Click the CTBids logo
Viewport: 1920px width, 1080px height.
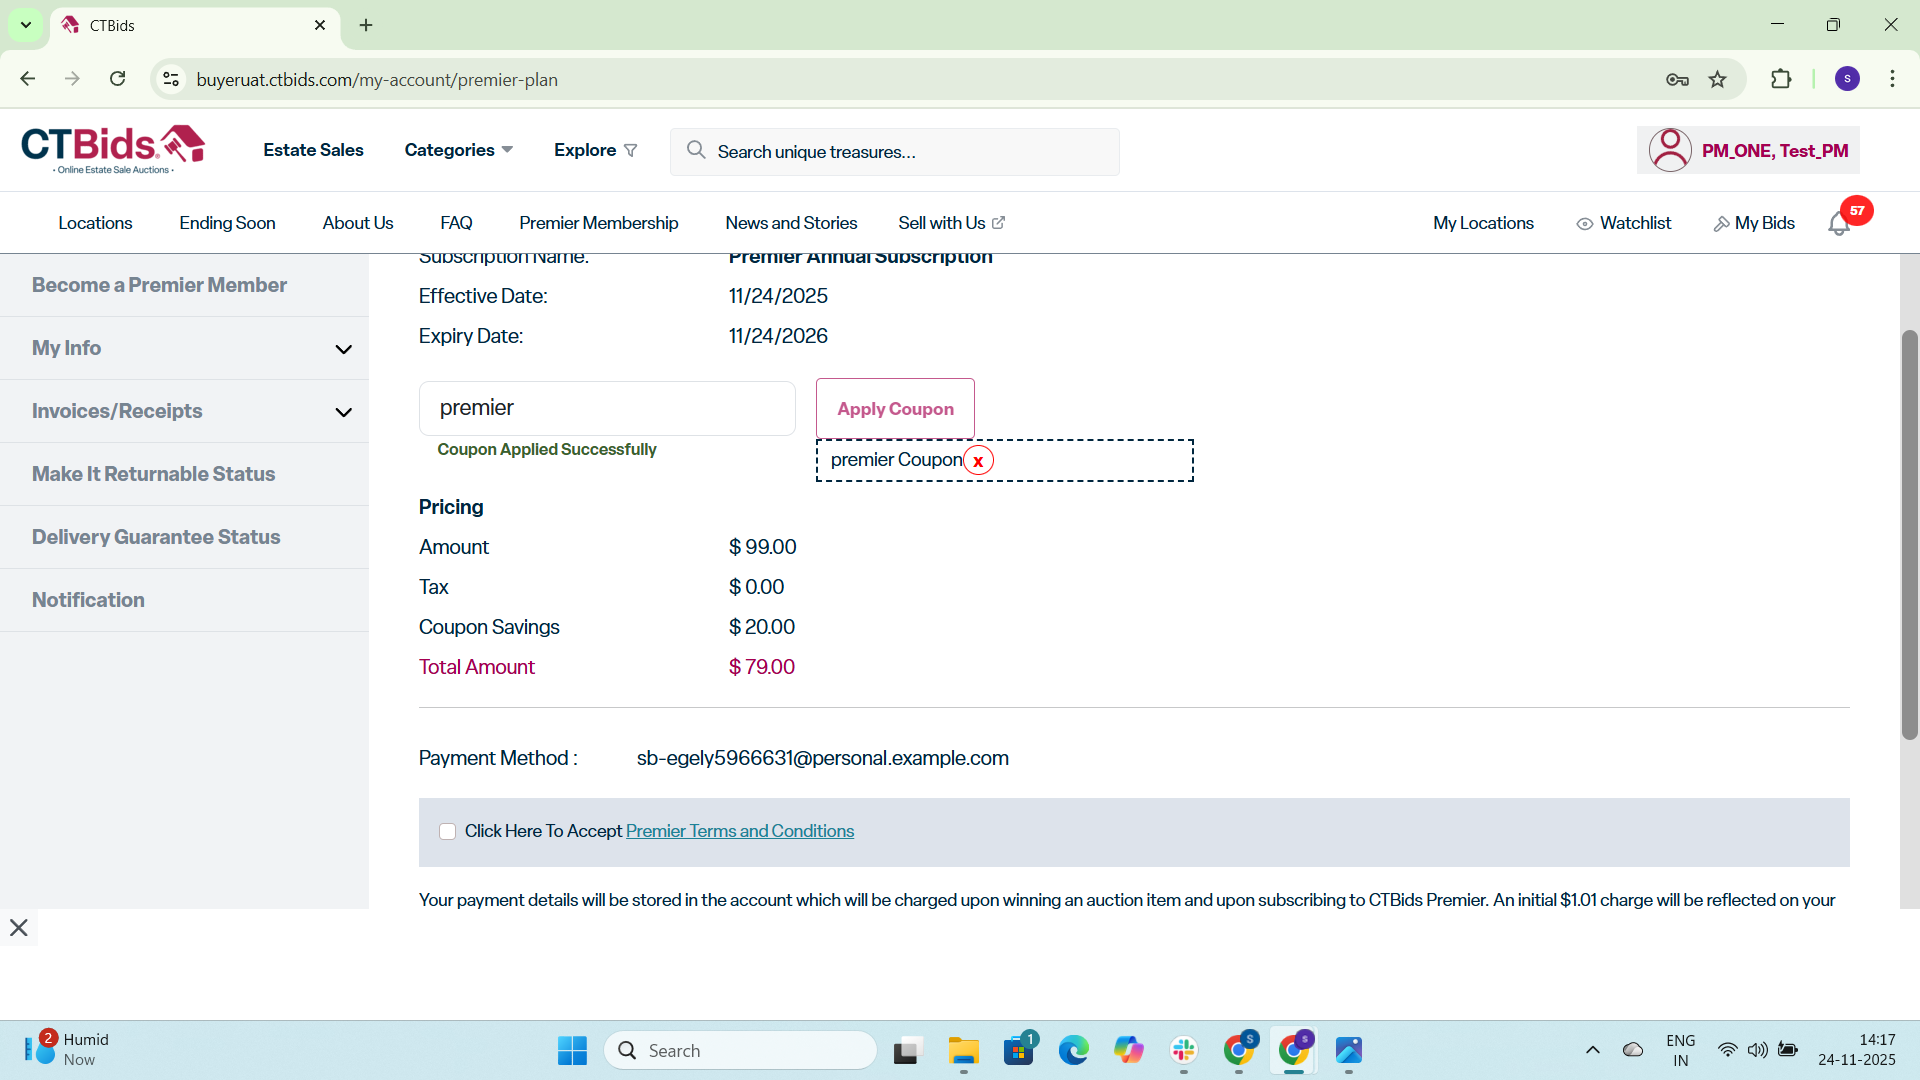click(x=113, y=150)
